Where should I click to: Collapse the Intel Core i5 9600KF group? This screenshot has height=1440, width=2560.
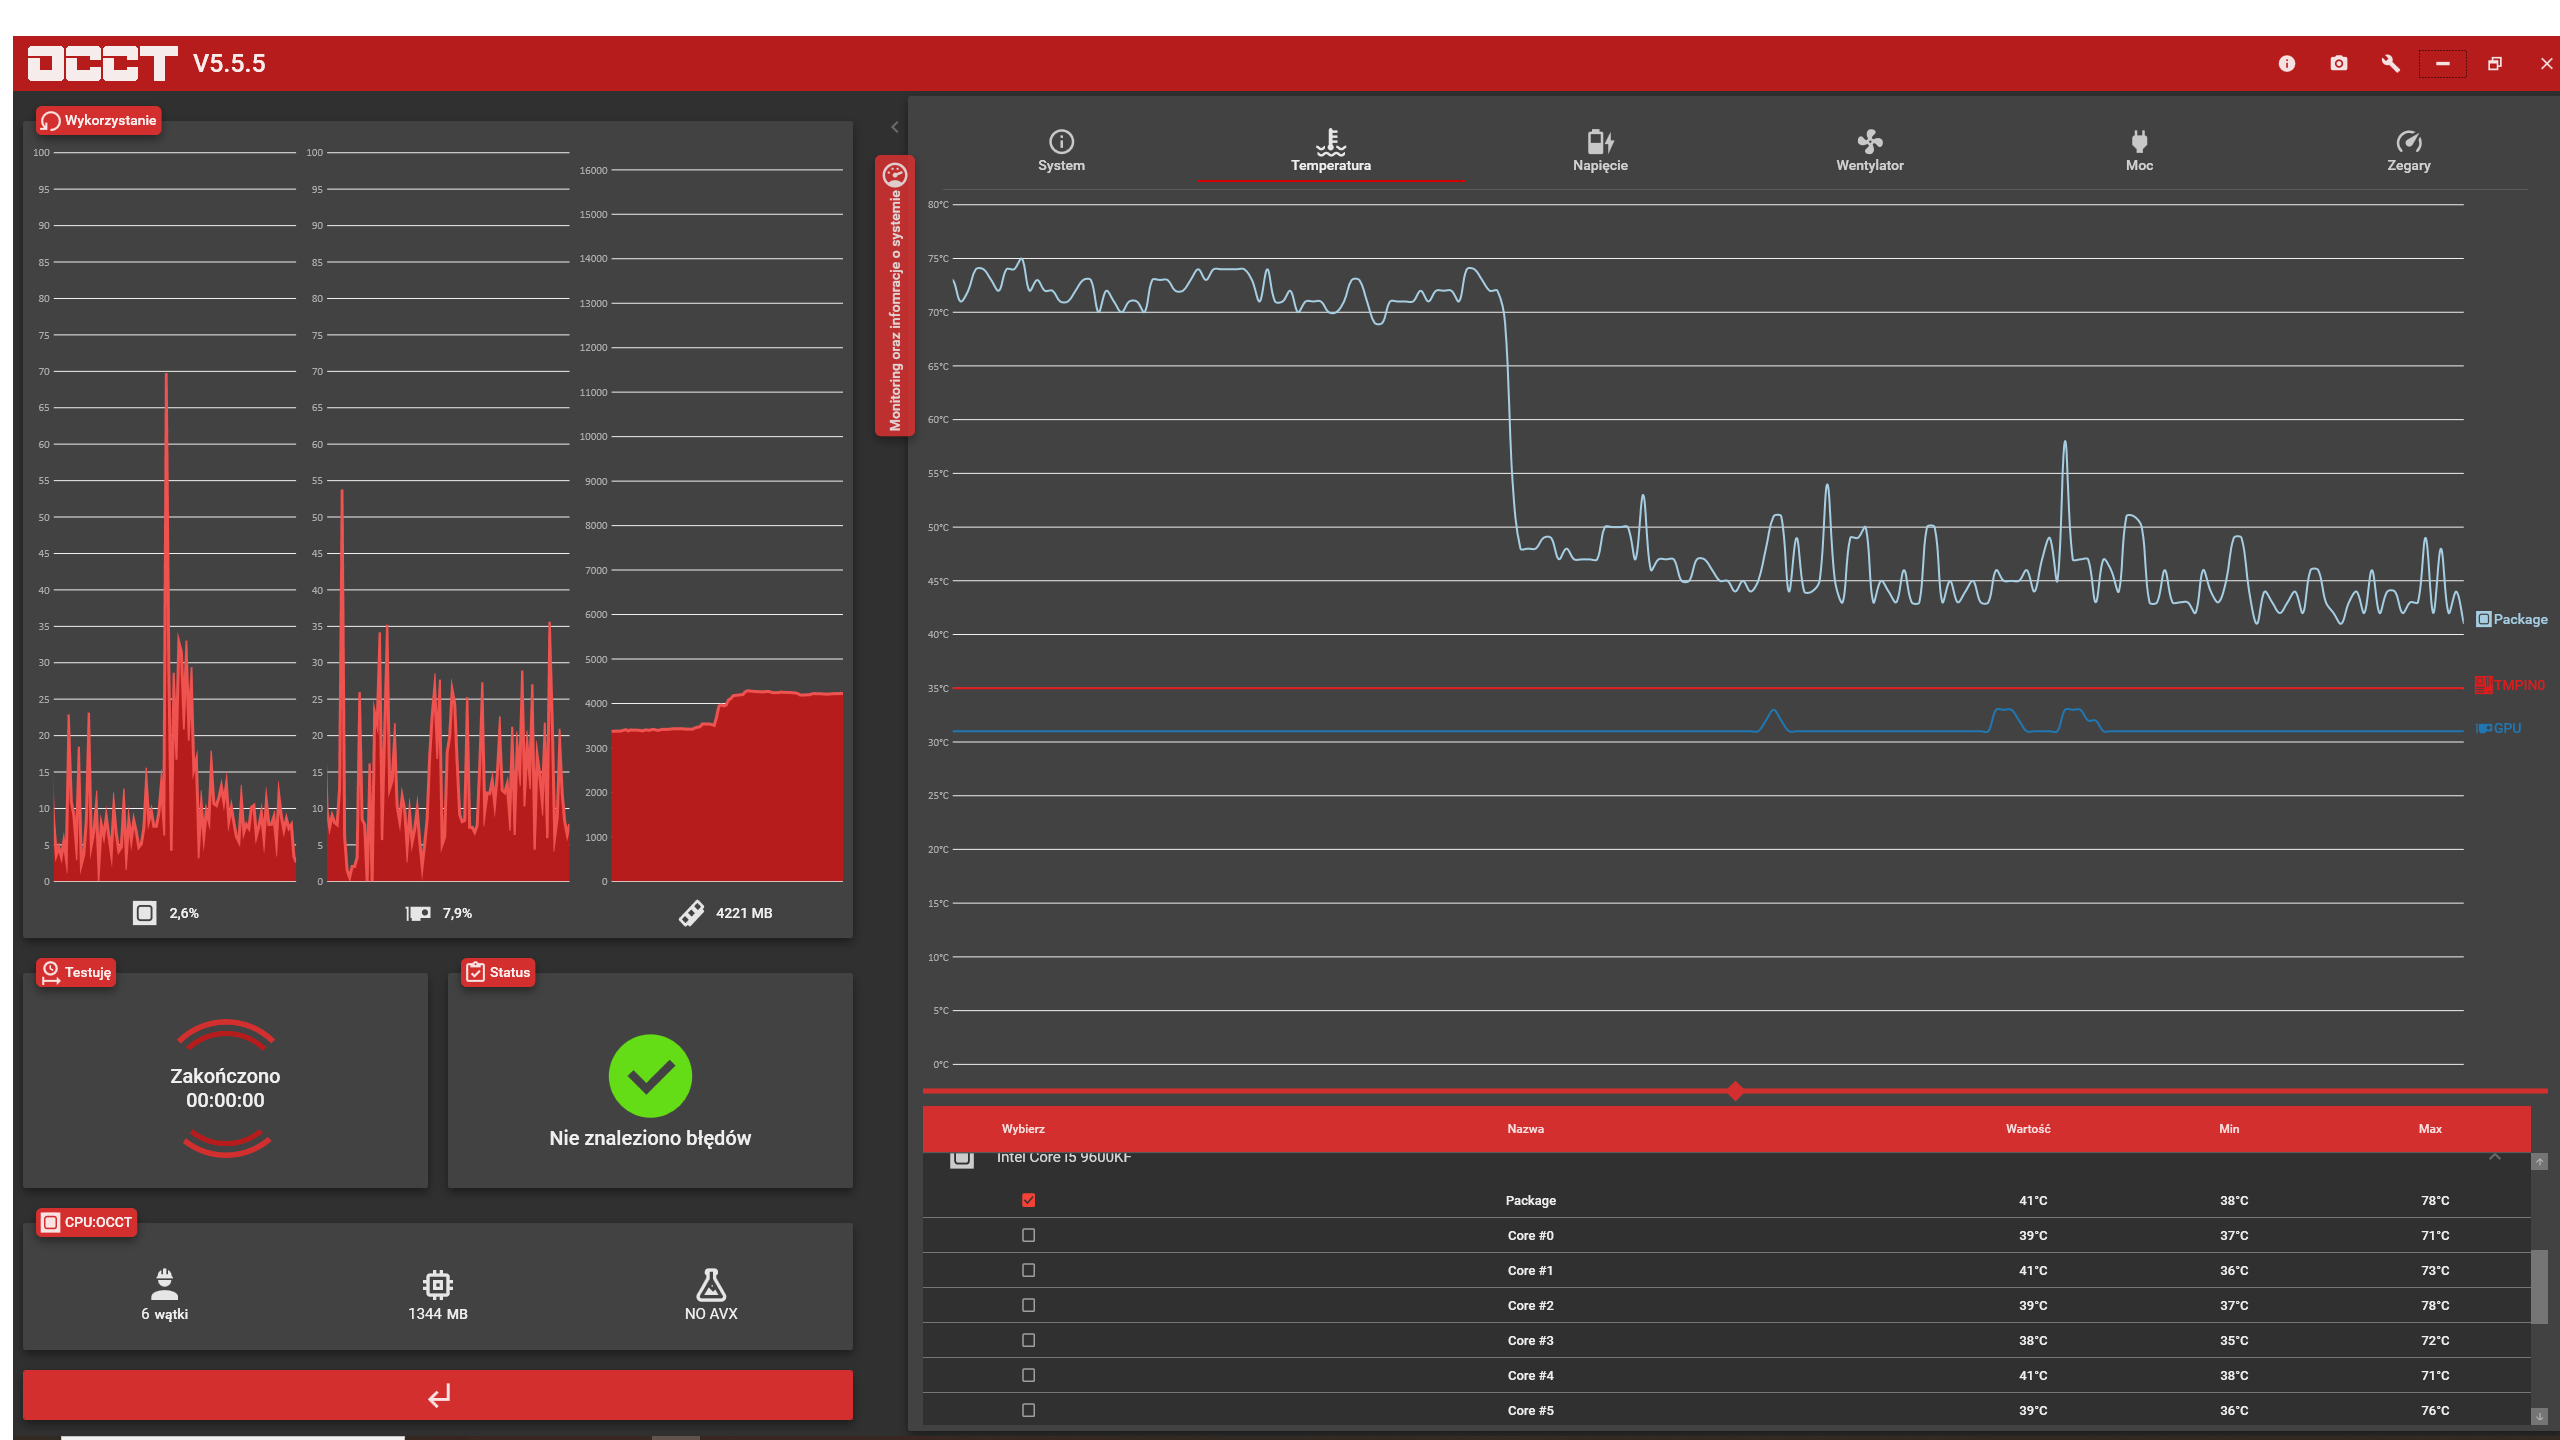pyautogui.click(x=2494, y=1157)
